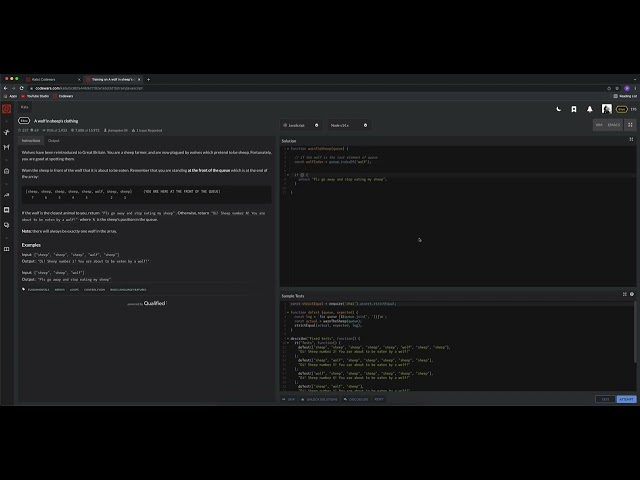Click the RESET button

(x=379, y=399)
